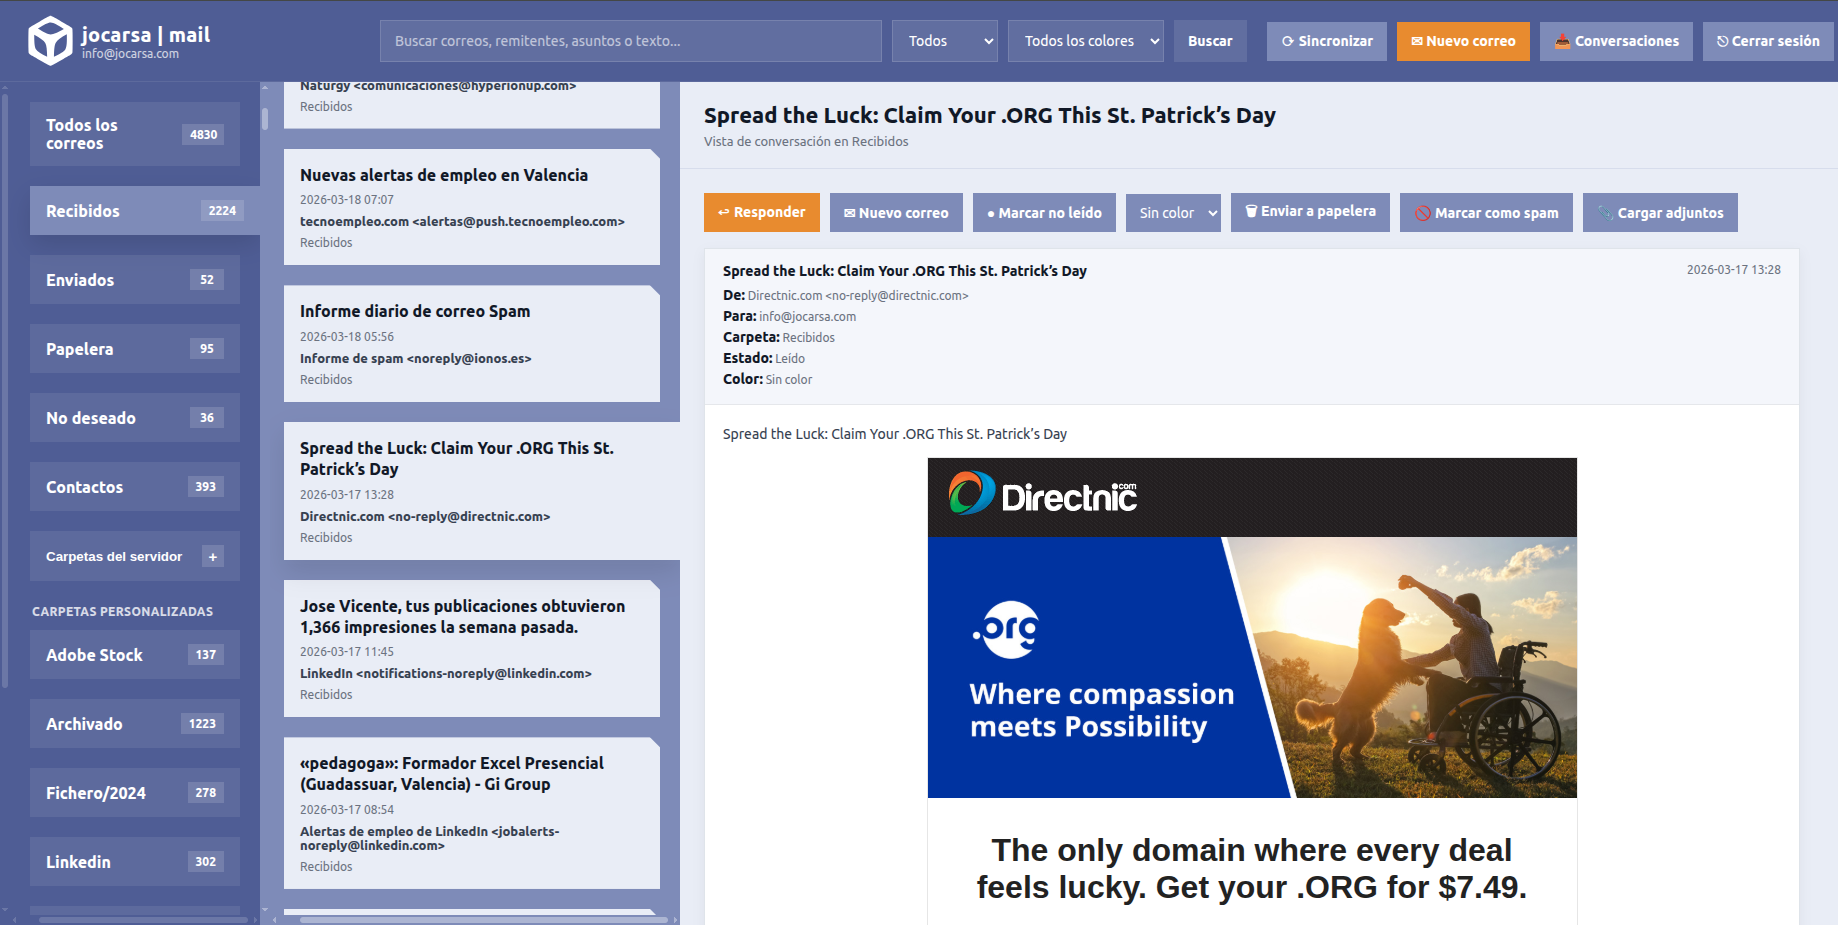Add server folder with plus button
The height and width of the screenshot is (925, 1838).
coord(212,557)
